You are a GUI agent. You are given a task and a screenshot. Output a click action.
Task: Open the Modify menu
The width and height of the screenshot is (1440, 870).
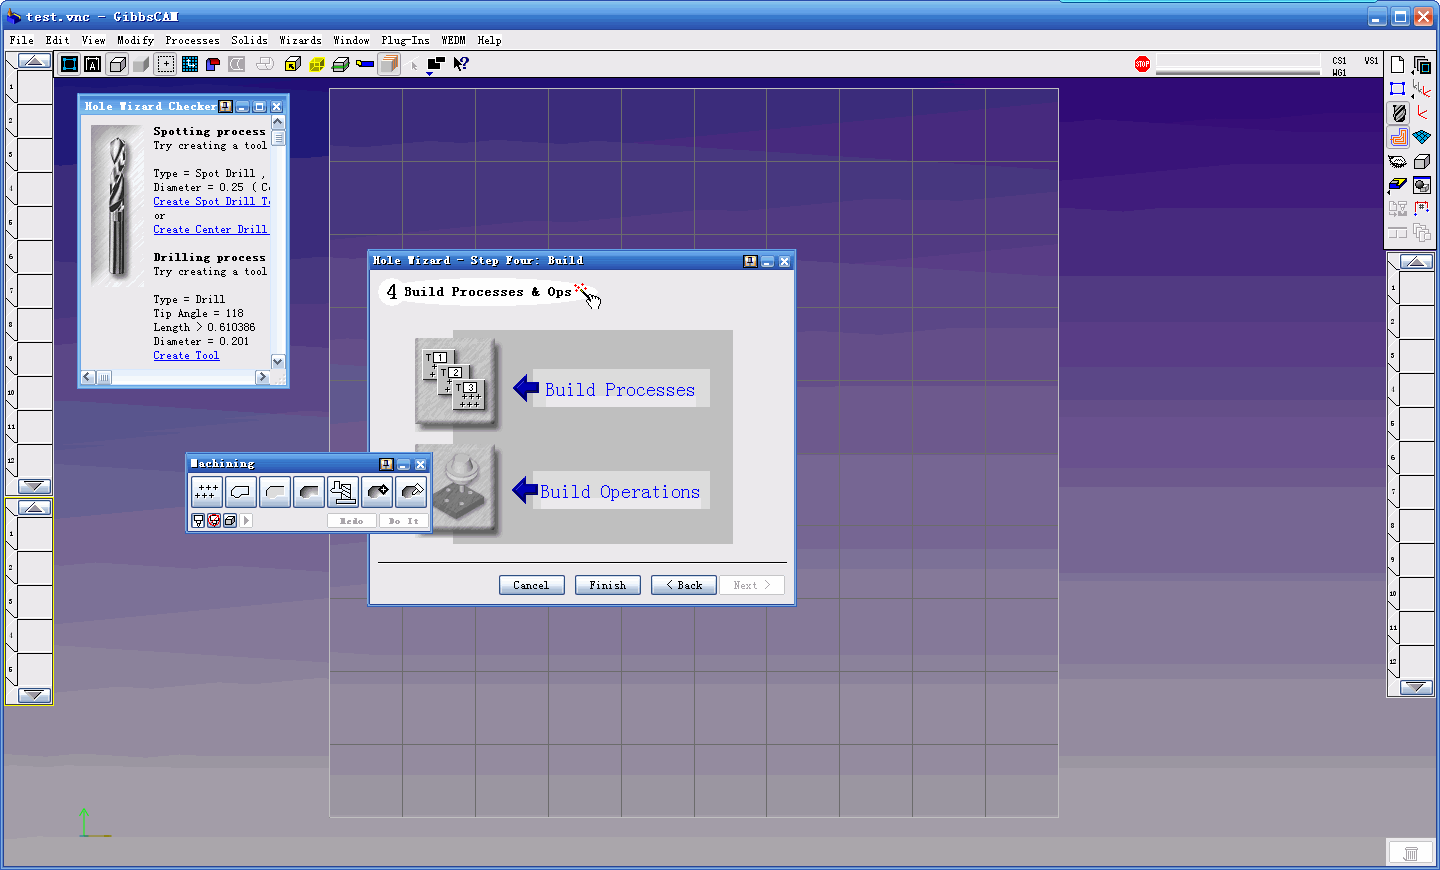[135, 40]
